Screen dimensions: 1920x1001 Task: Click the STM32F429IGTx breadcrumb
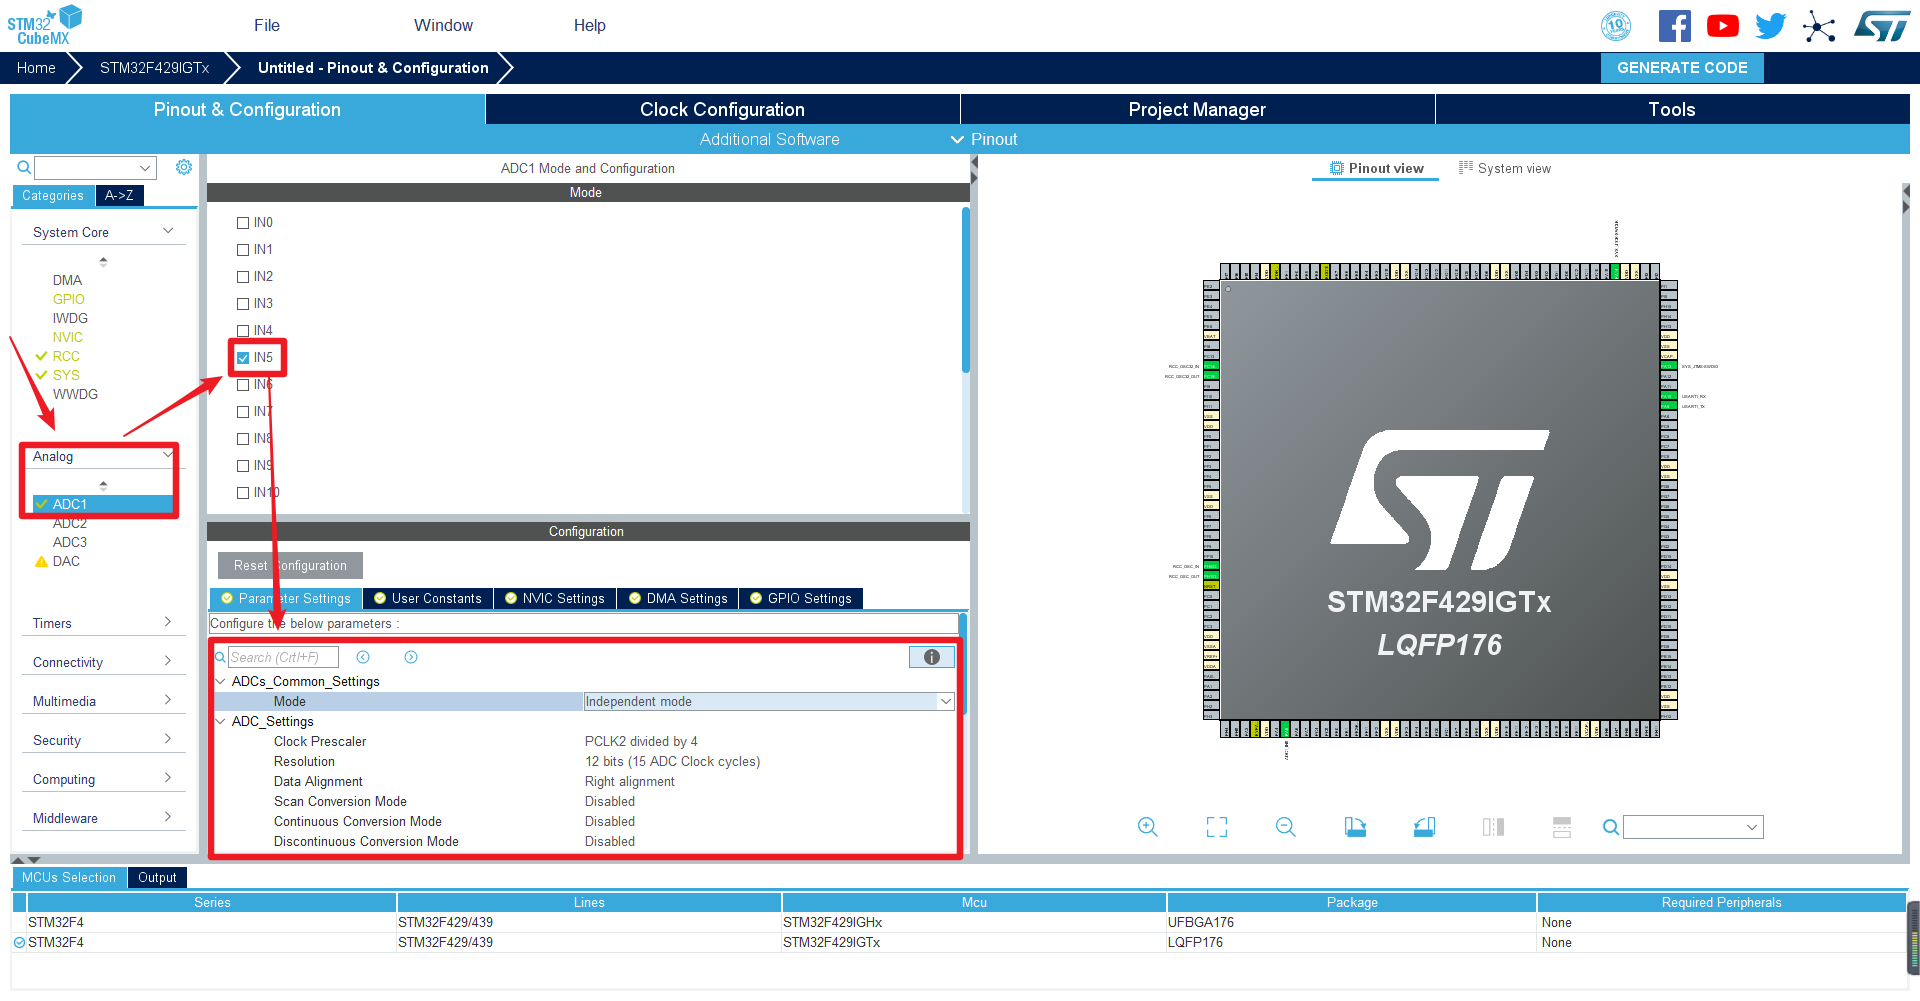pos(154,68)
